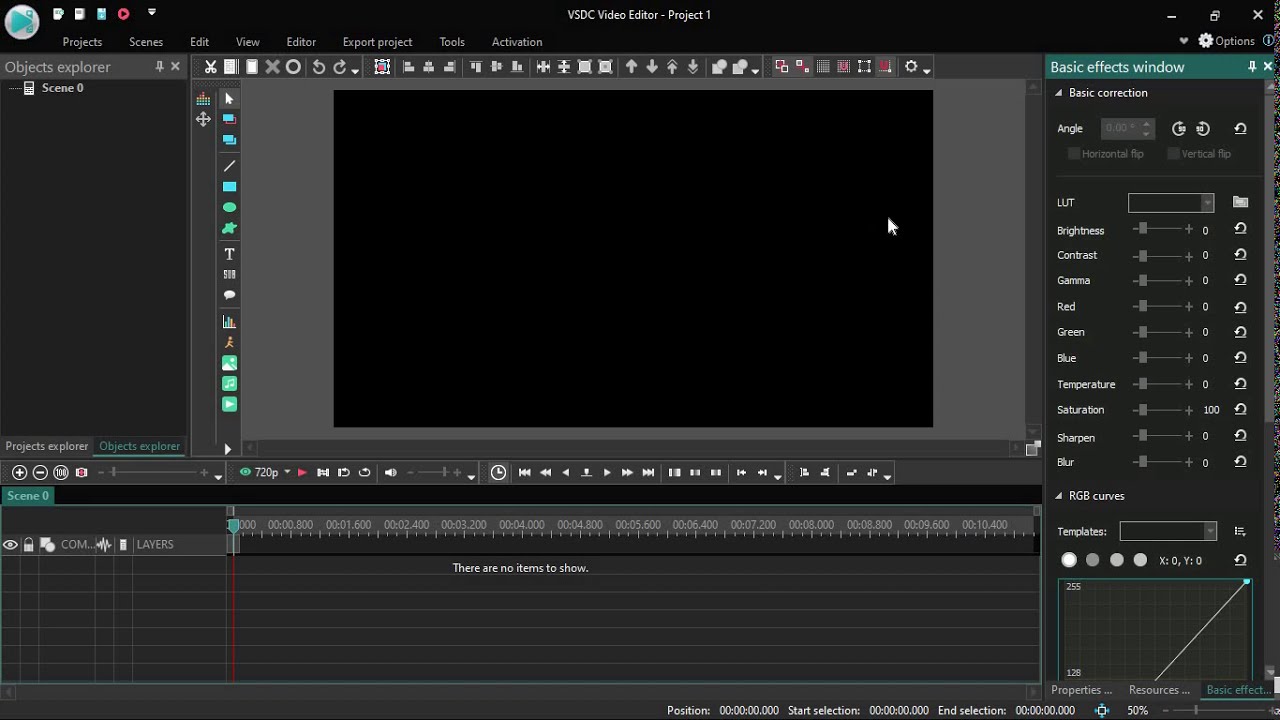This screenshot has width=1280, height=720.
Task: Click the Cut scissors icon in toolbar
Action: (210, 67)
